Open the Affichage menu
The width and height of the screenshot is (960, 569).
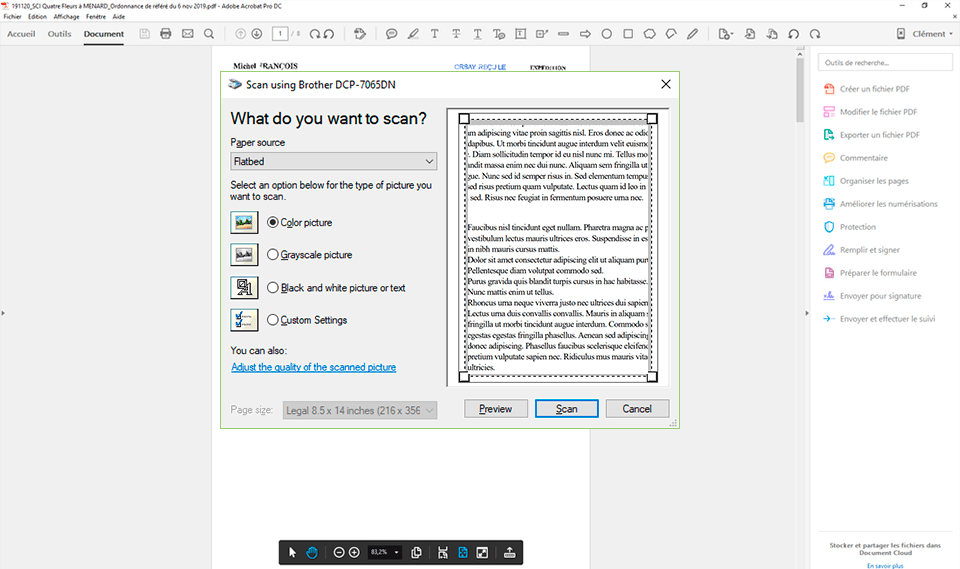66,17
